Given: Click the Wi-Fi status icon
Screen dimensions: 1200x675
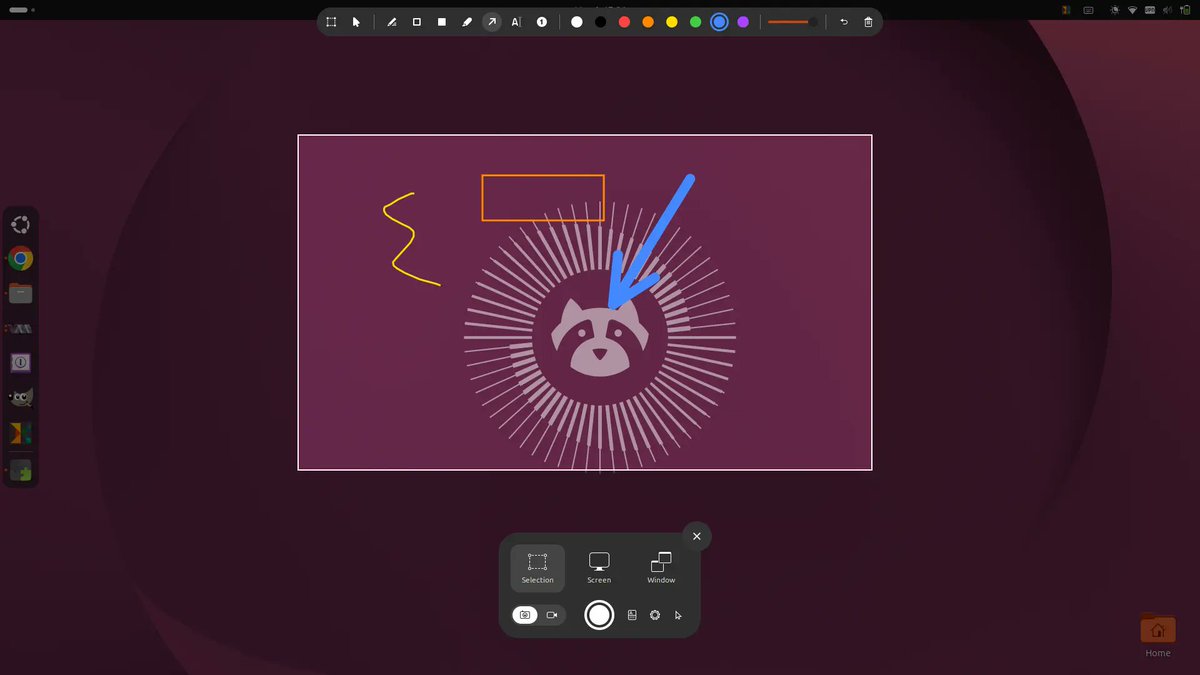Looking at the screenshot, I should click(1132, 10).
